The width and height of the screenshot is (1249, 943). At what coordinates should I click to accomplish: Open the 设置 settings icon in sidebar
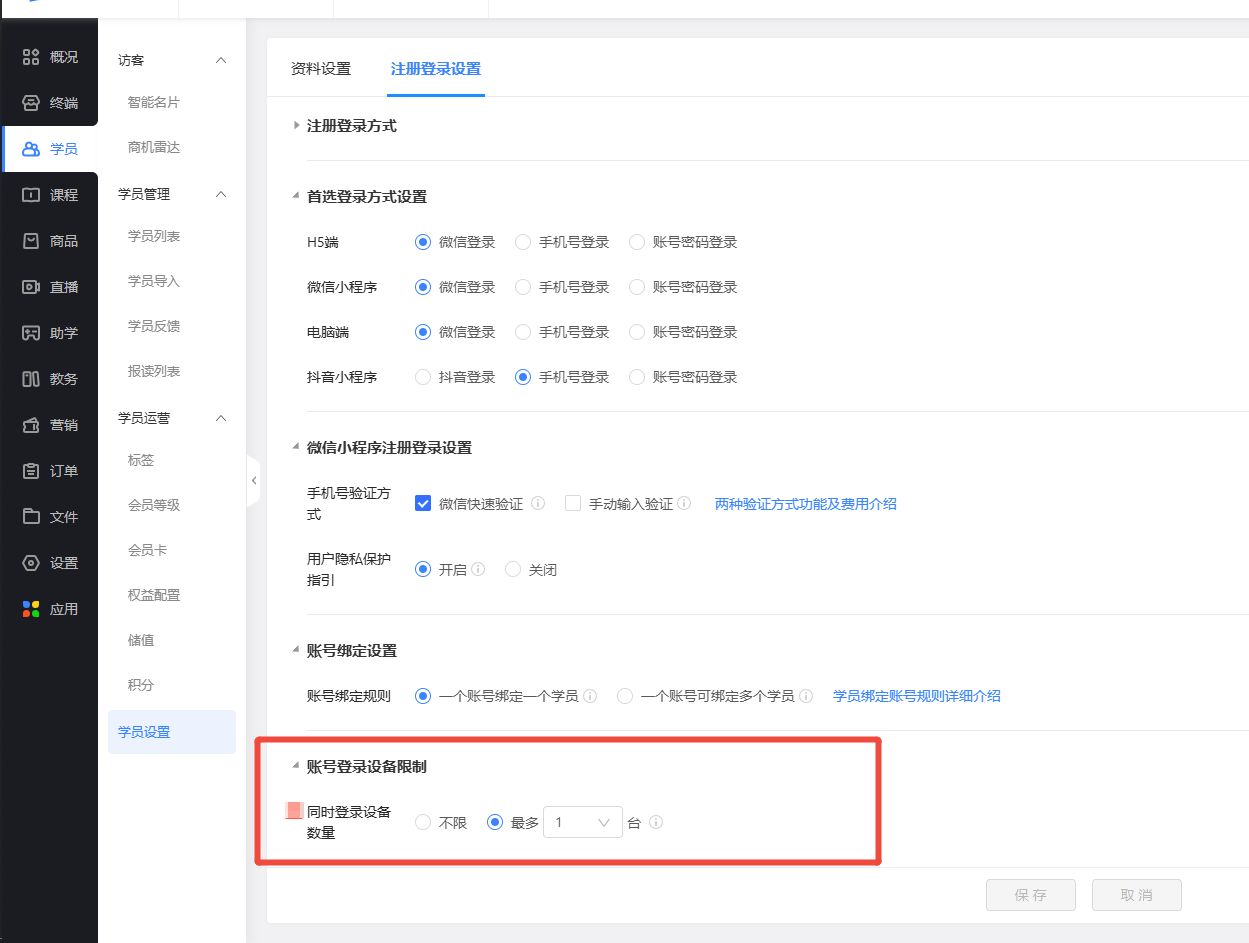tap(31, 563)
